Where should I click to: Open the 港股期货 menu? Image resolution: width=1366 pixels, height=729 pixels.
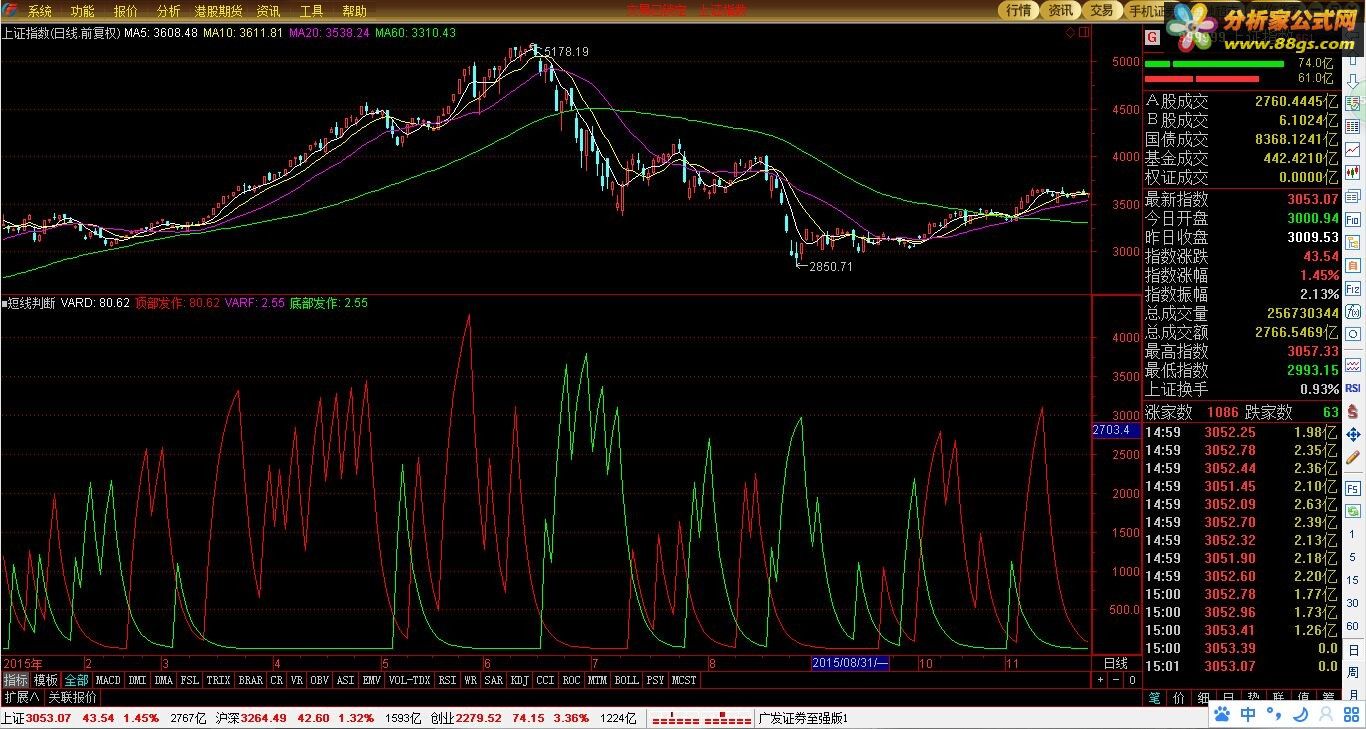coord(218,11)
